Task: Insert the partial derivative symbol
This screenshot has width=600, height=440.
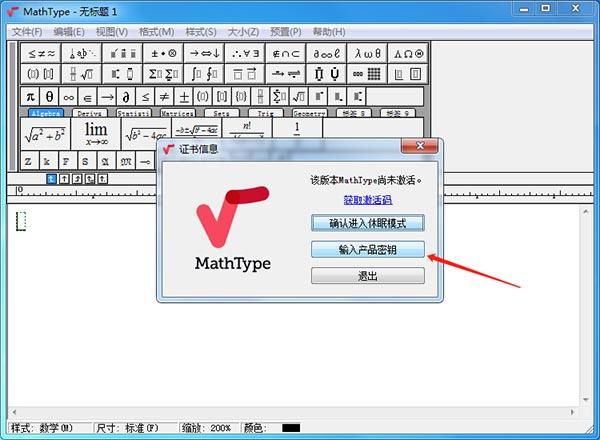Action: (x=126, y=97)
